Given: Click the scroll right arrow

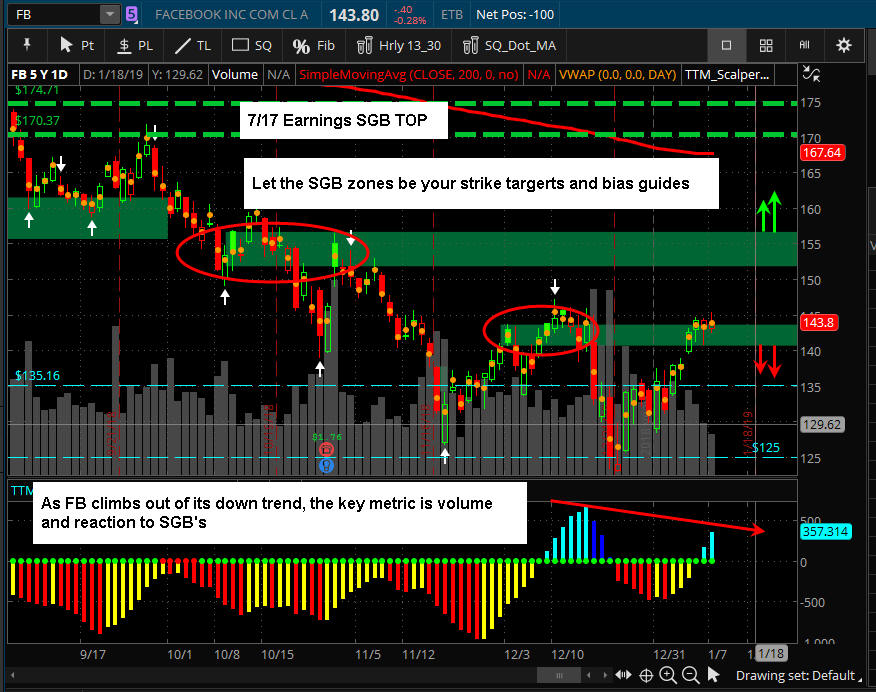Looking at the screenshot, I should pyautogui.click(x=604, y=675).
